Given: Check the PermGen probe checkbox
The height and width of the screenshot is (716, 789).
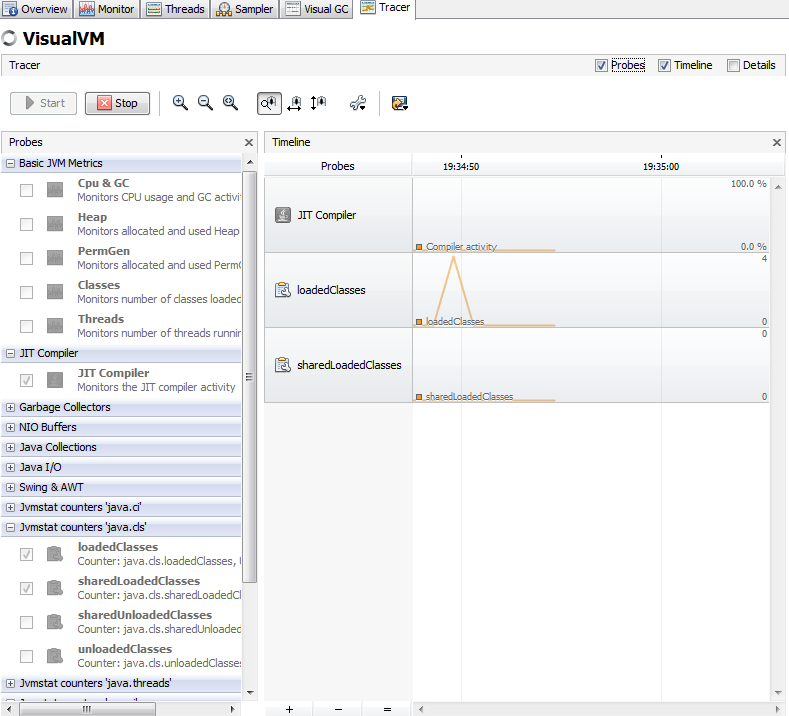Looking at the screenshot, I should point(26,258).
